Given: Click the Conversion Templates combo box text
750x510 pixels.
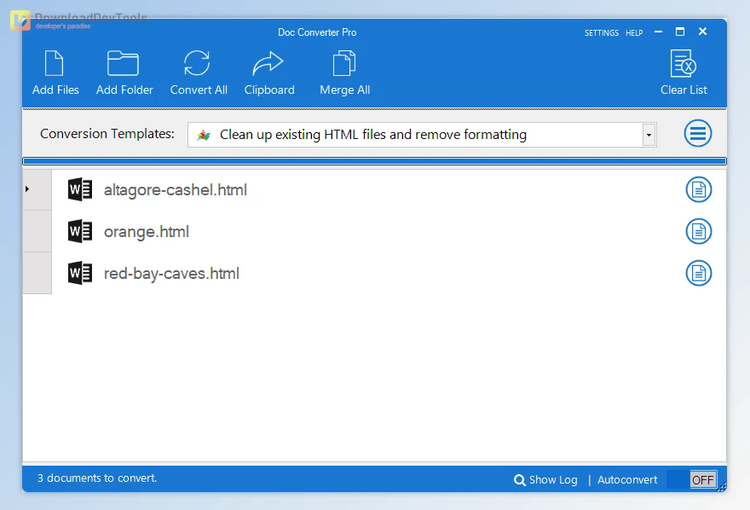Looking at the screenshot, I should 373,135.
